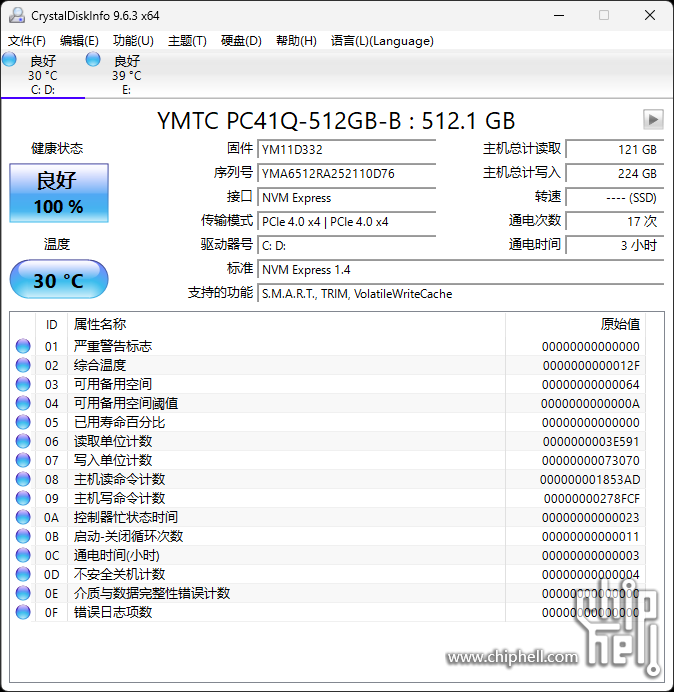Click the 属性名称 column header
The height and width of the screenshot is (692, 674).
pyautogui.click(x=286, y=325)
